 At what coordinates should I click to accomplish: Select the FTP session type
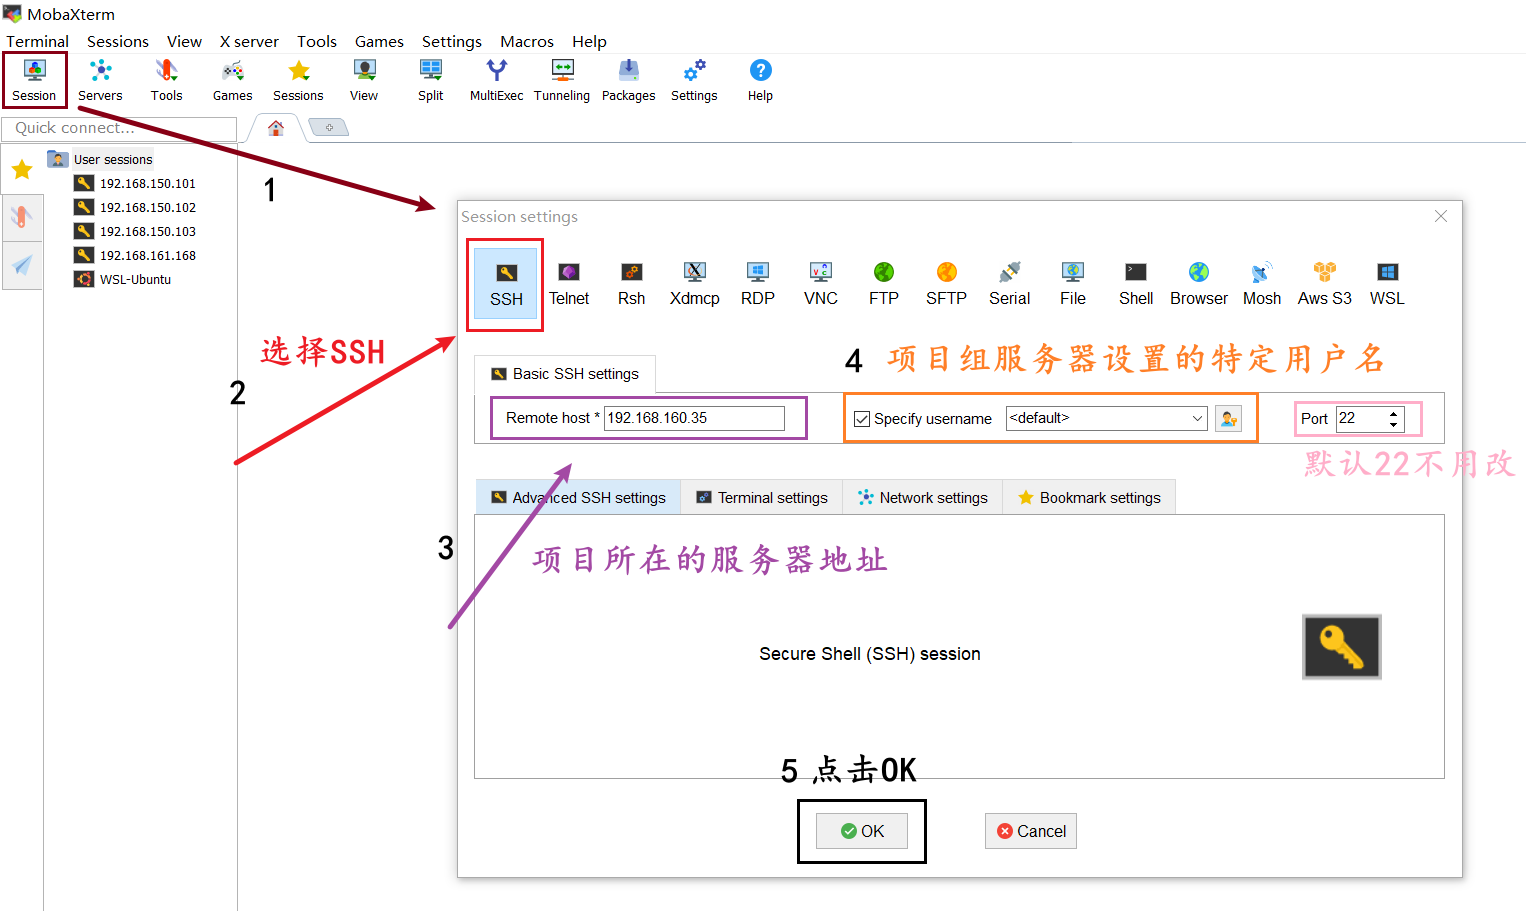[x=884, y=284]
